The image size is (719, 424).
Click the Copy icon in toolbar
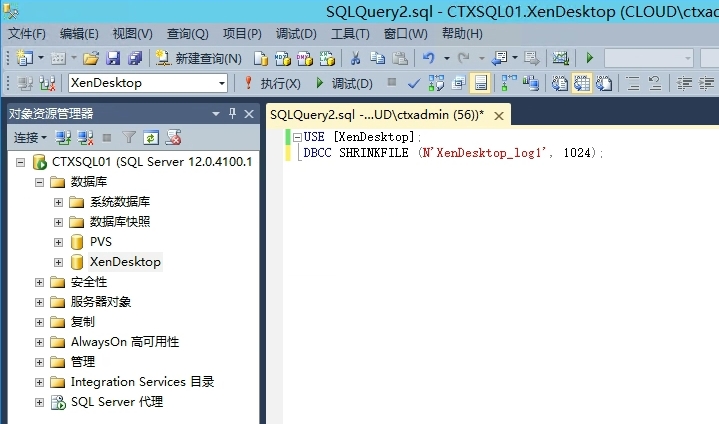[378, 58]
